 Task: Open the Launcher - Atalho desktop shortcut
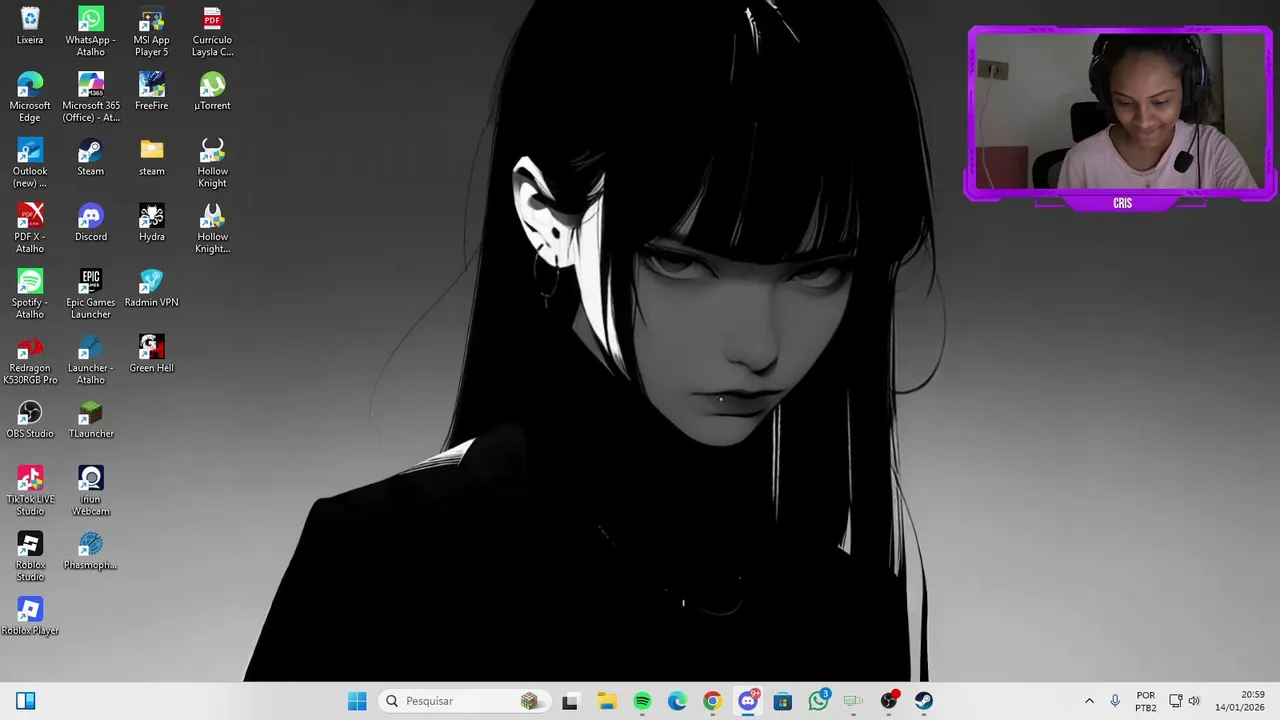point(91,360)
